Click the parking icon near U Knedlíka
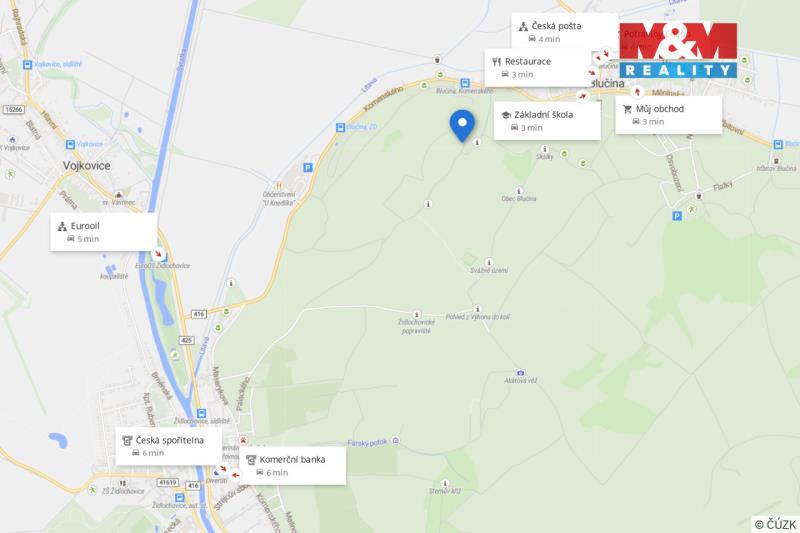 [307, 167]
